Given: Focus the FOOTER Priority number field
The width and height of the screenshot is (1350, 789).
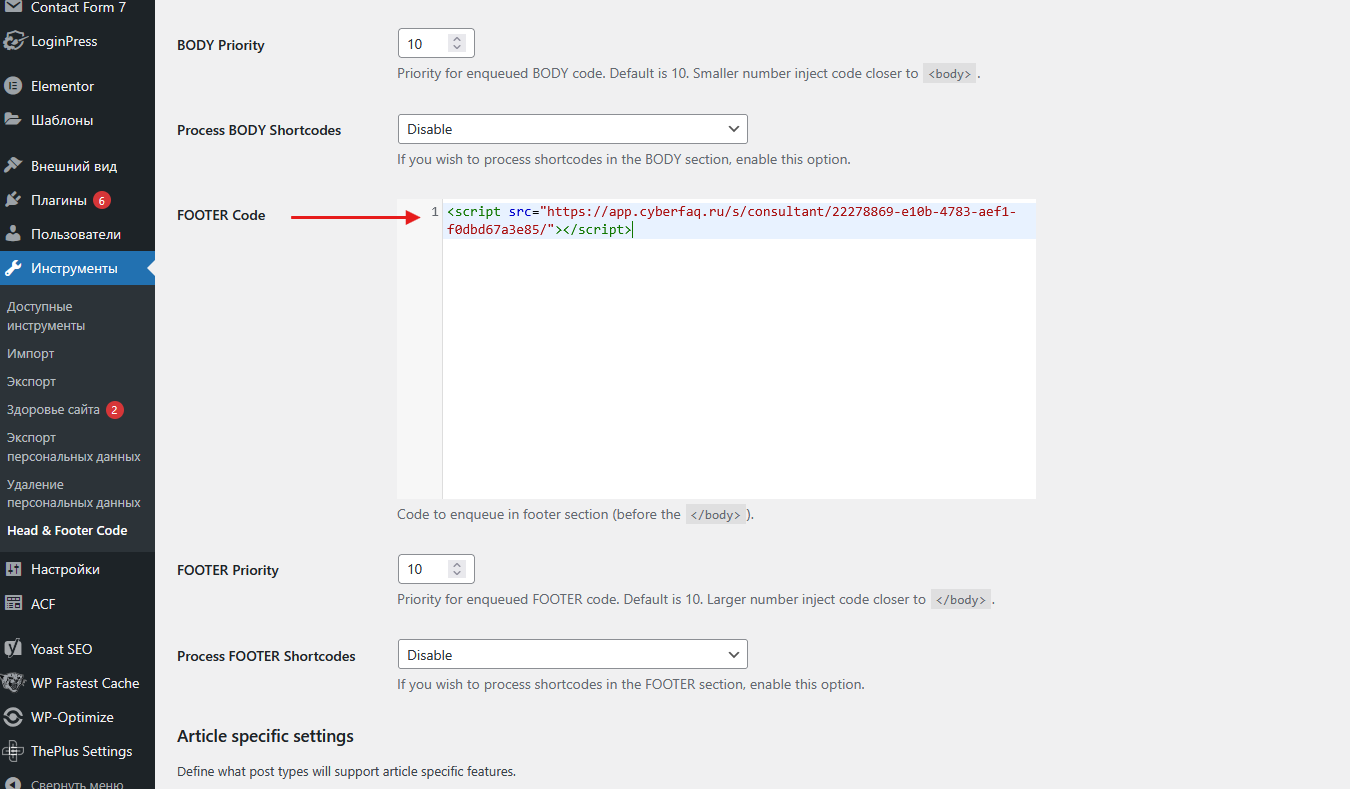Looking at the screenshot, I should click(436, 569).
